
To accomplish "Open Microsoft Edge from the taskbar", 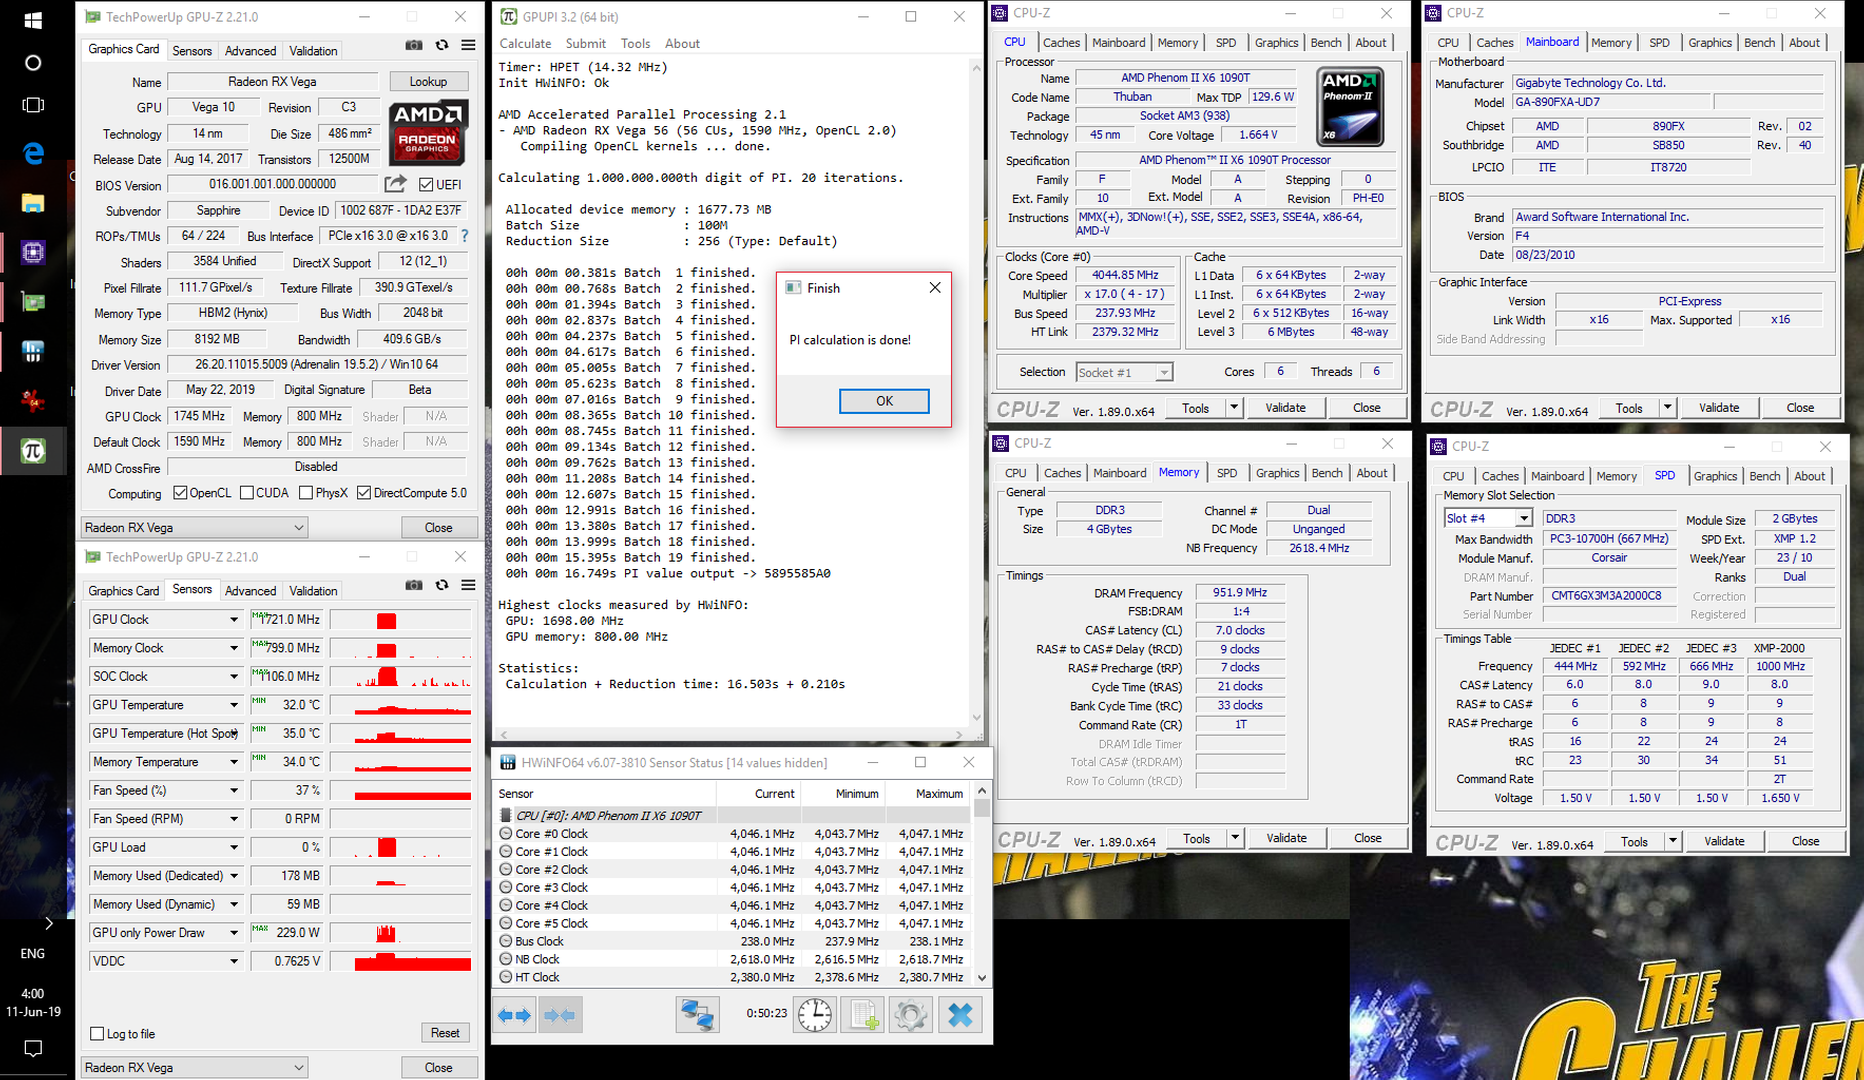I will (33, 153).
